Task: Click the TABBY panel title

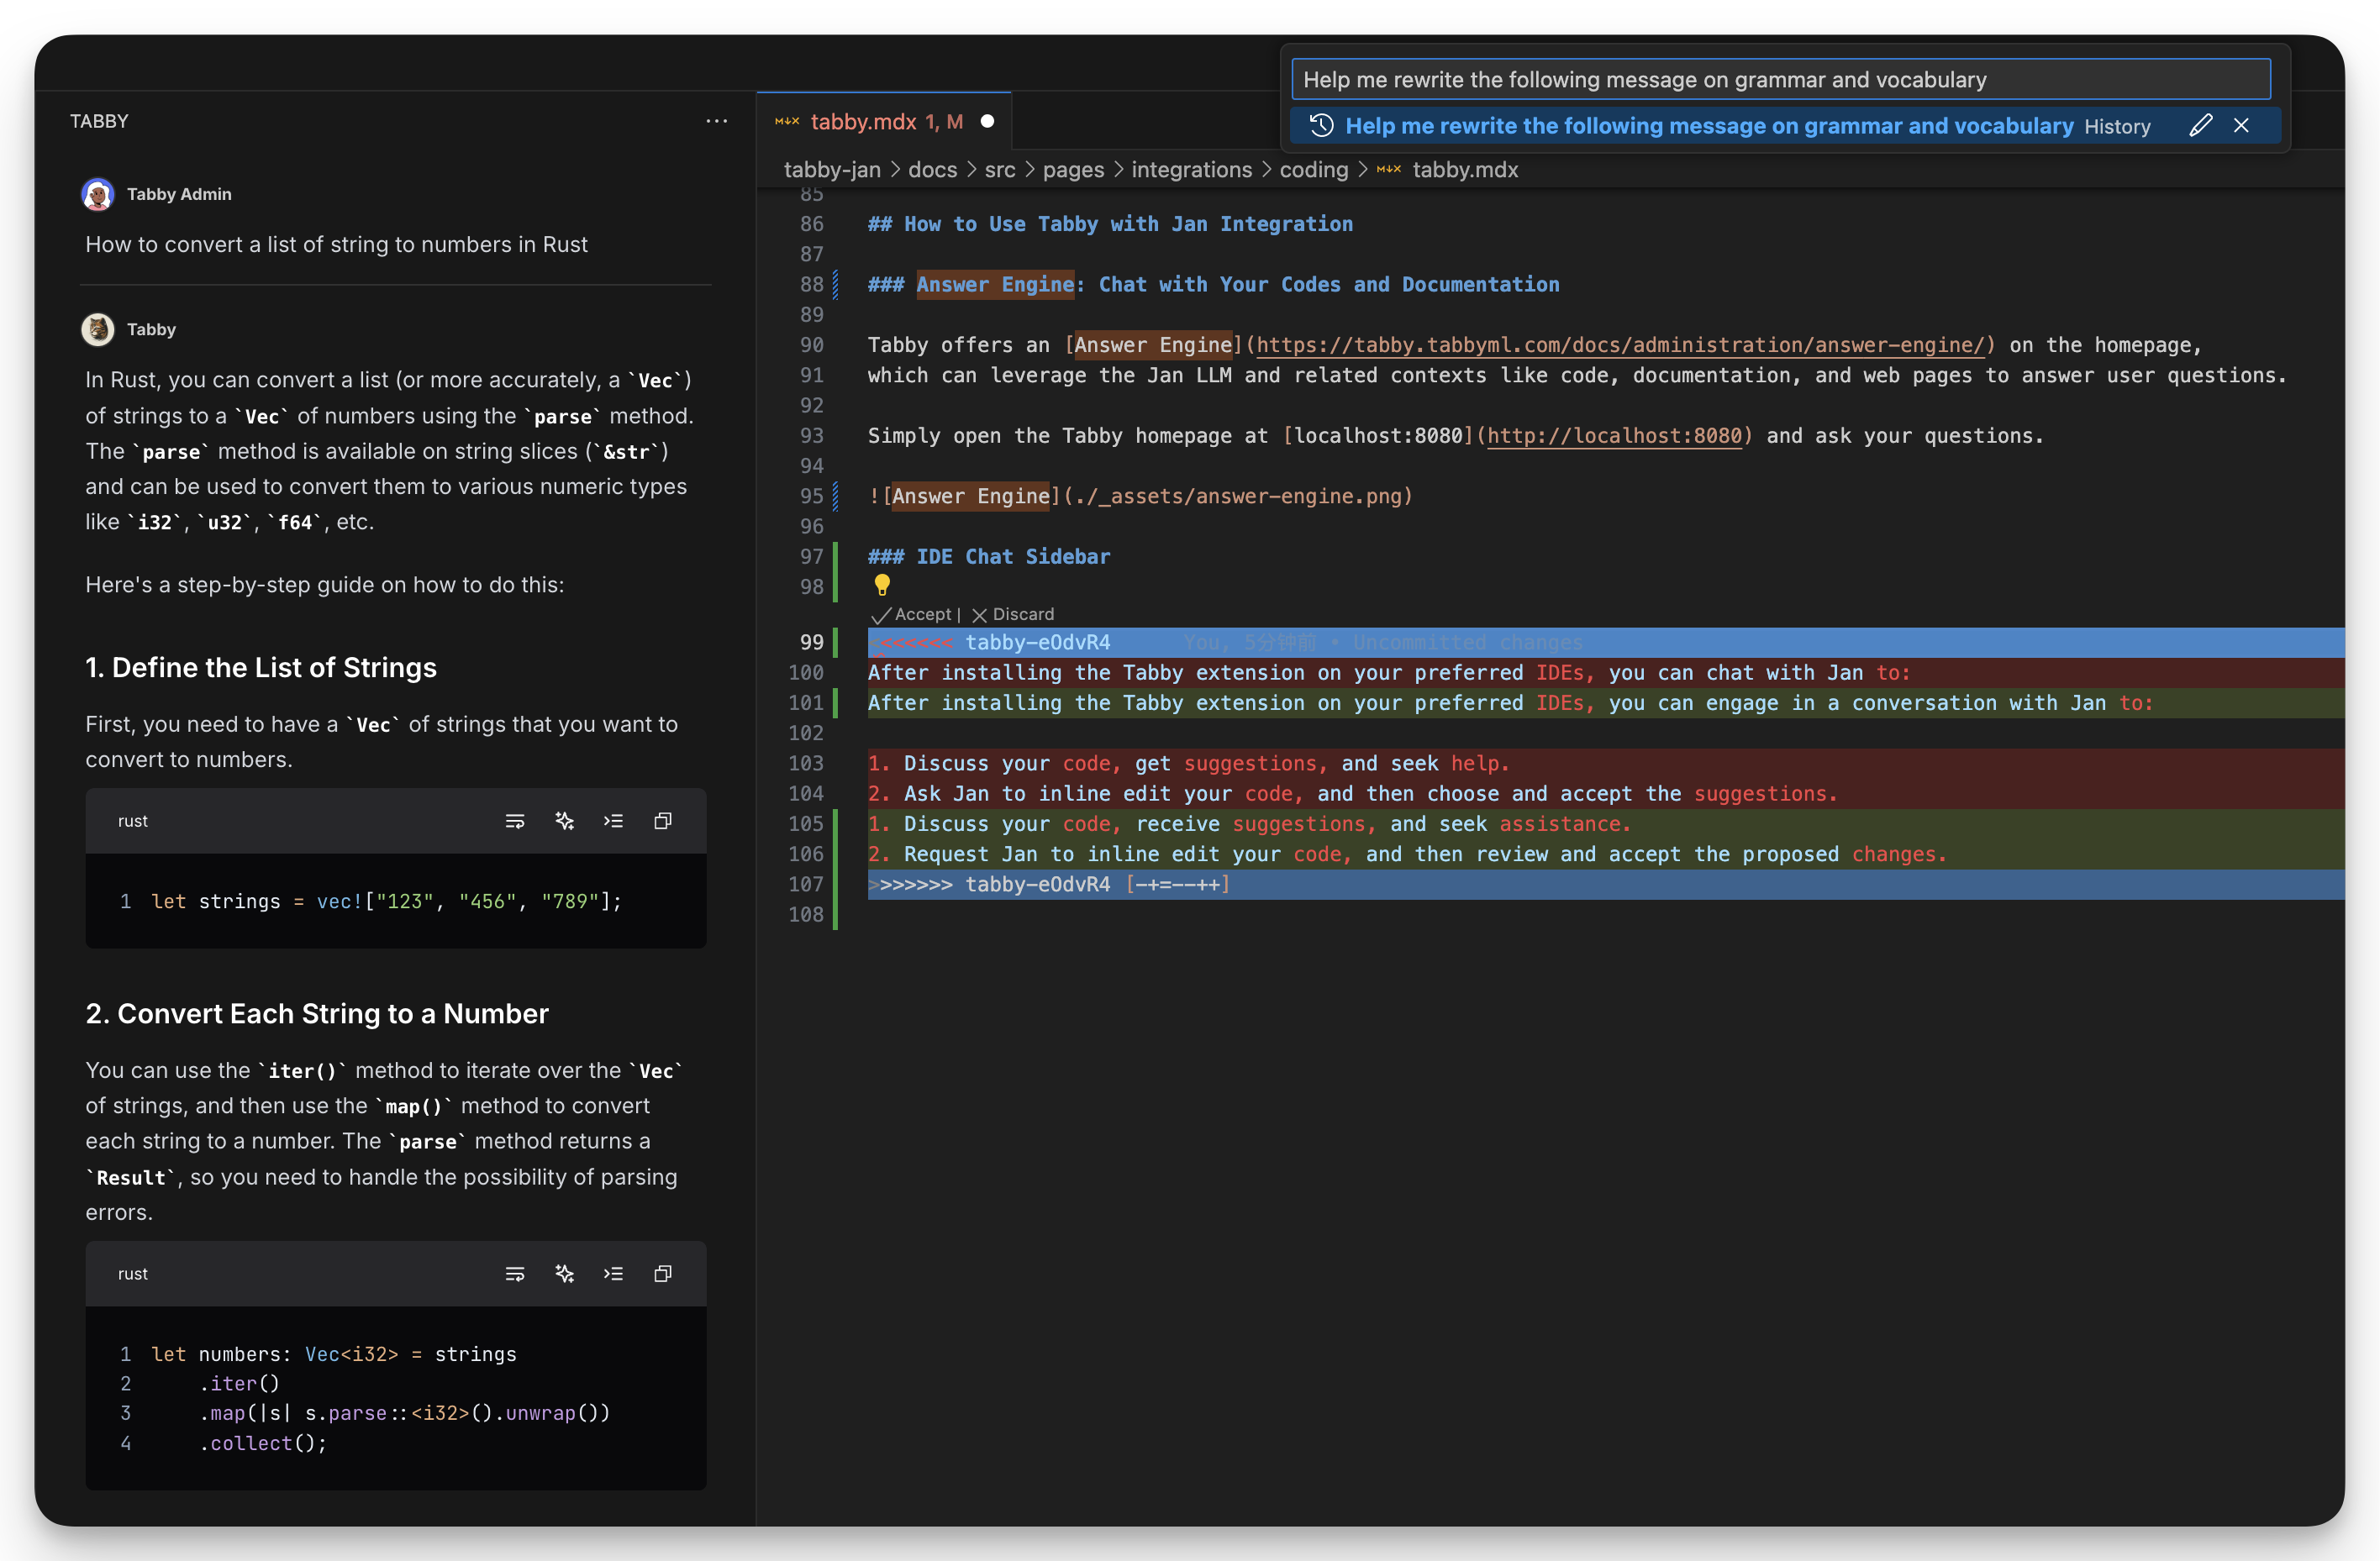Action: [99, 121]
